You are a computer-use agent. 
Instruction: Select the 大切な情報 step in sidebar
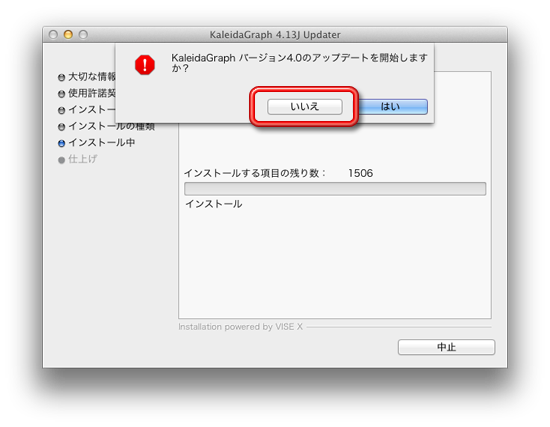tap(92, 76)
